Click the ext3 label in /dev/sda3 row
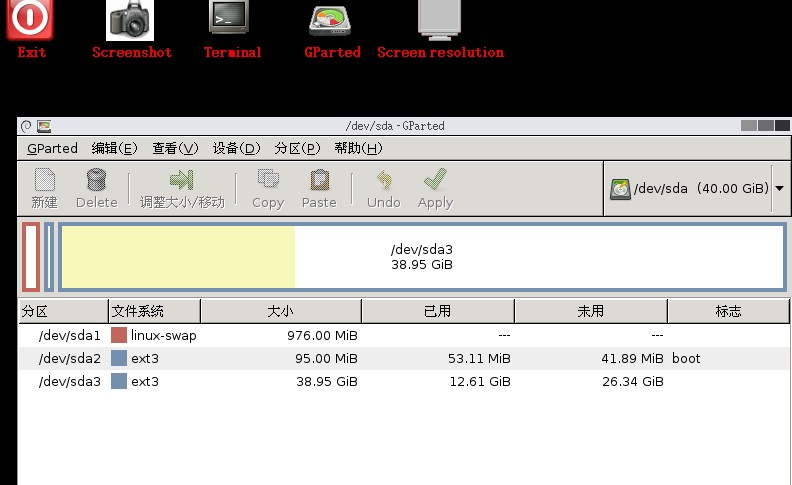Viewport: 792px width, 485px height. (x=145, y=381)
